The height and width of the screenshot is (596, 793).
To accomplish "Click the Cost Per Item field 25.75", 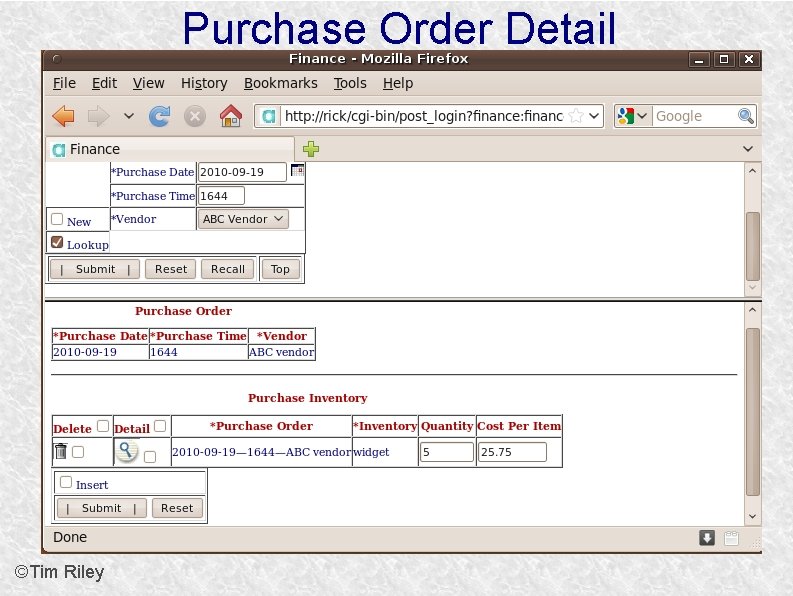I will (512, 452).
